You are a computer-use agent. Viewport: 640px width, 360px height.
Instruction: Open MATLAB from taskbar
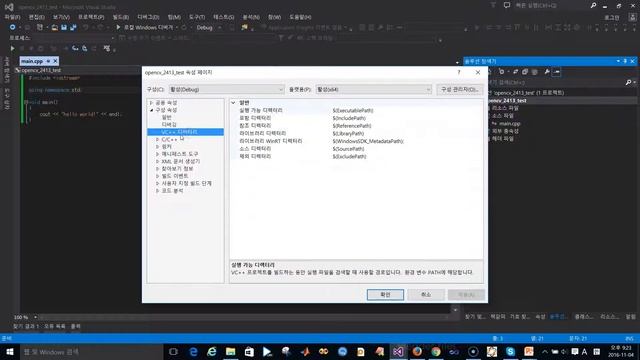point(305,351)
